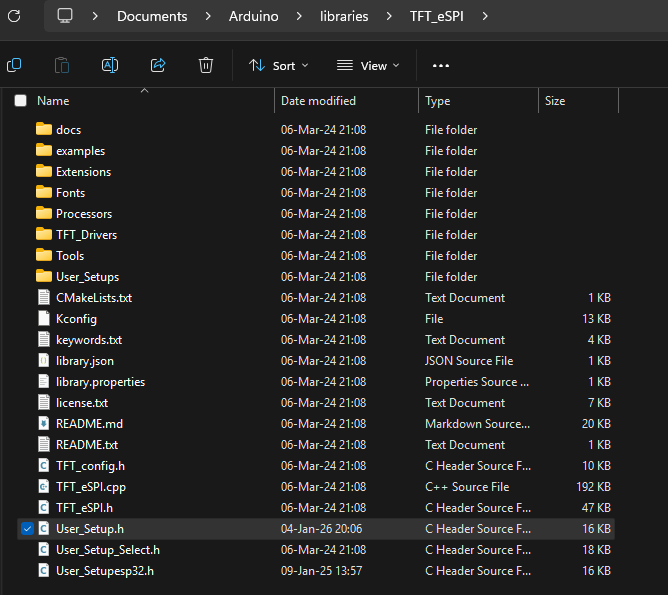
Task: Click the Copy icon in toolbar
Action: tap(14, 65)
